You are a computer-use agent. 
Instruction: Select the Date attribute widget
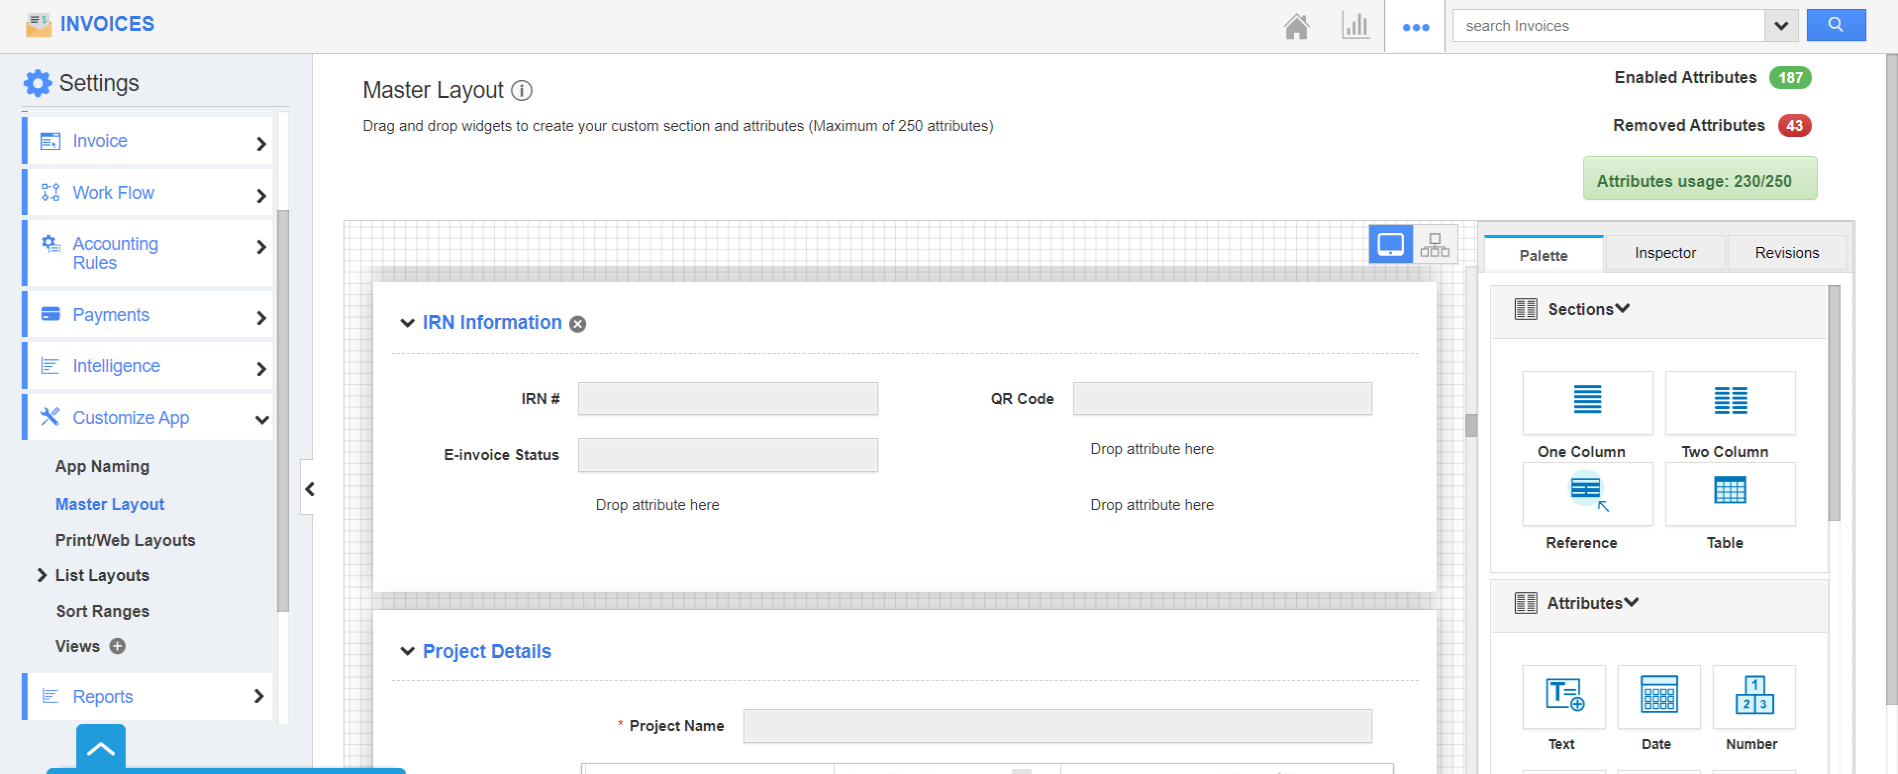tap(1658, 696)
